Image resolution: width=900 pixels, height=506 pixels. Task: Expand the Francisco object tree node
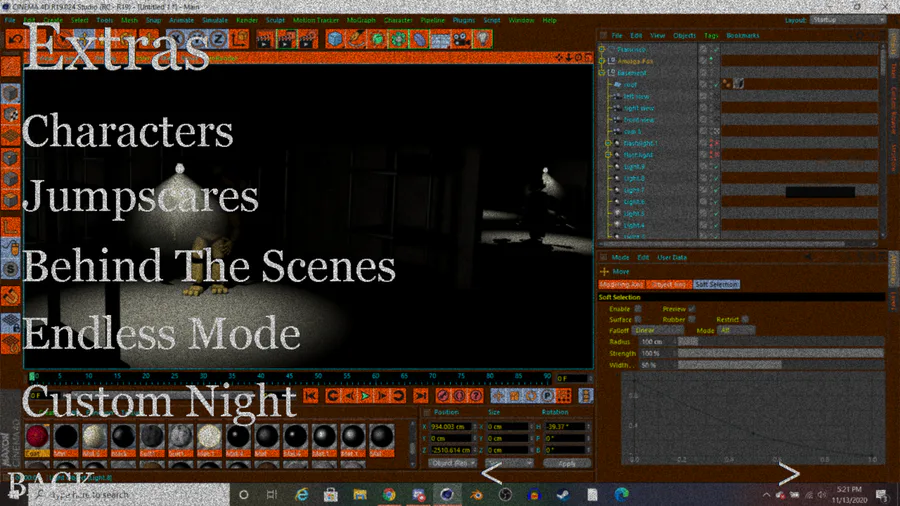pos(602,49)
